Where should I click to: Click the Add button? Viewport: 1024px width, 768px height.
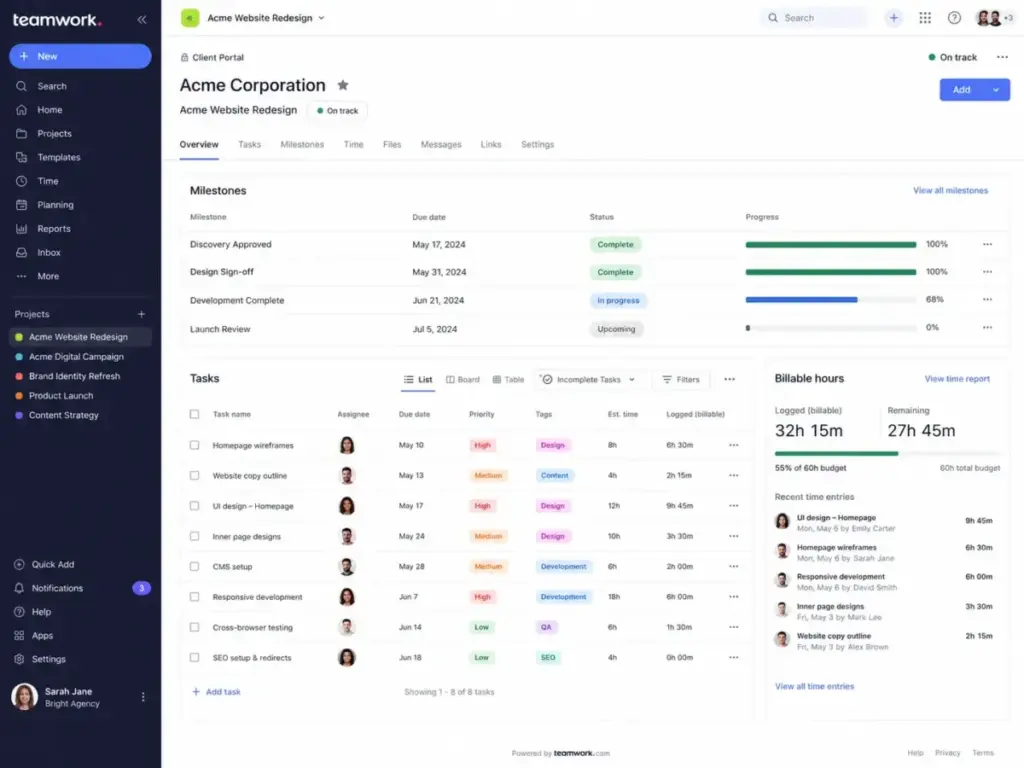[961, 90]
